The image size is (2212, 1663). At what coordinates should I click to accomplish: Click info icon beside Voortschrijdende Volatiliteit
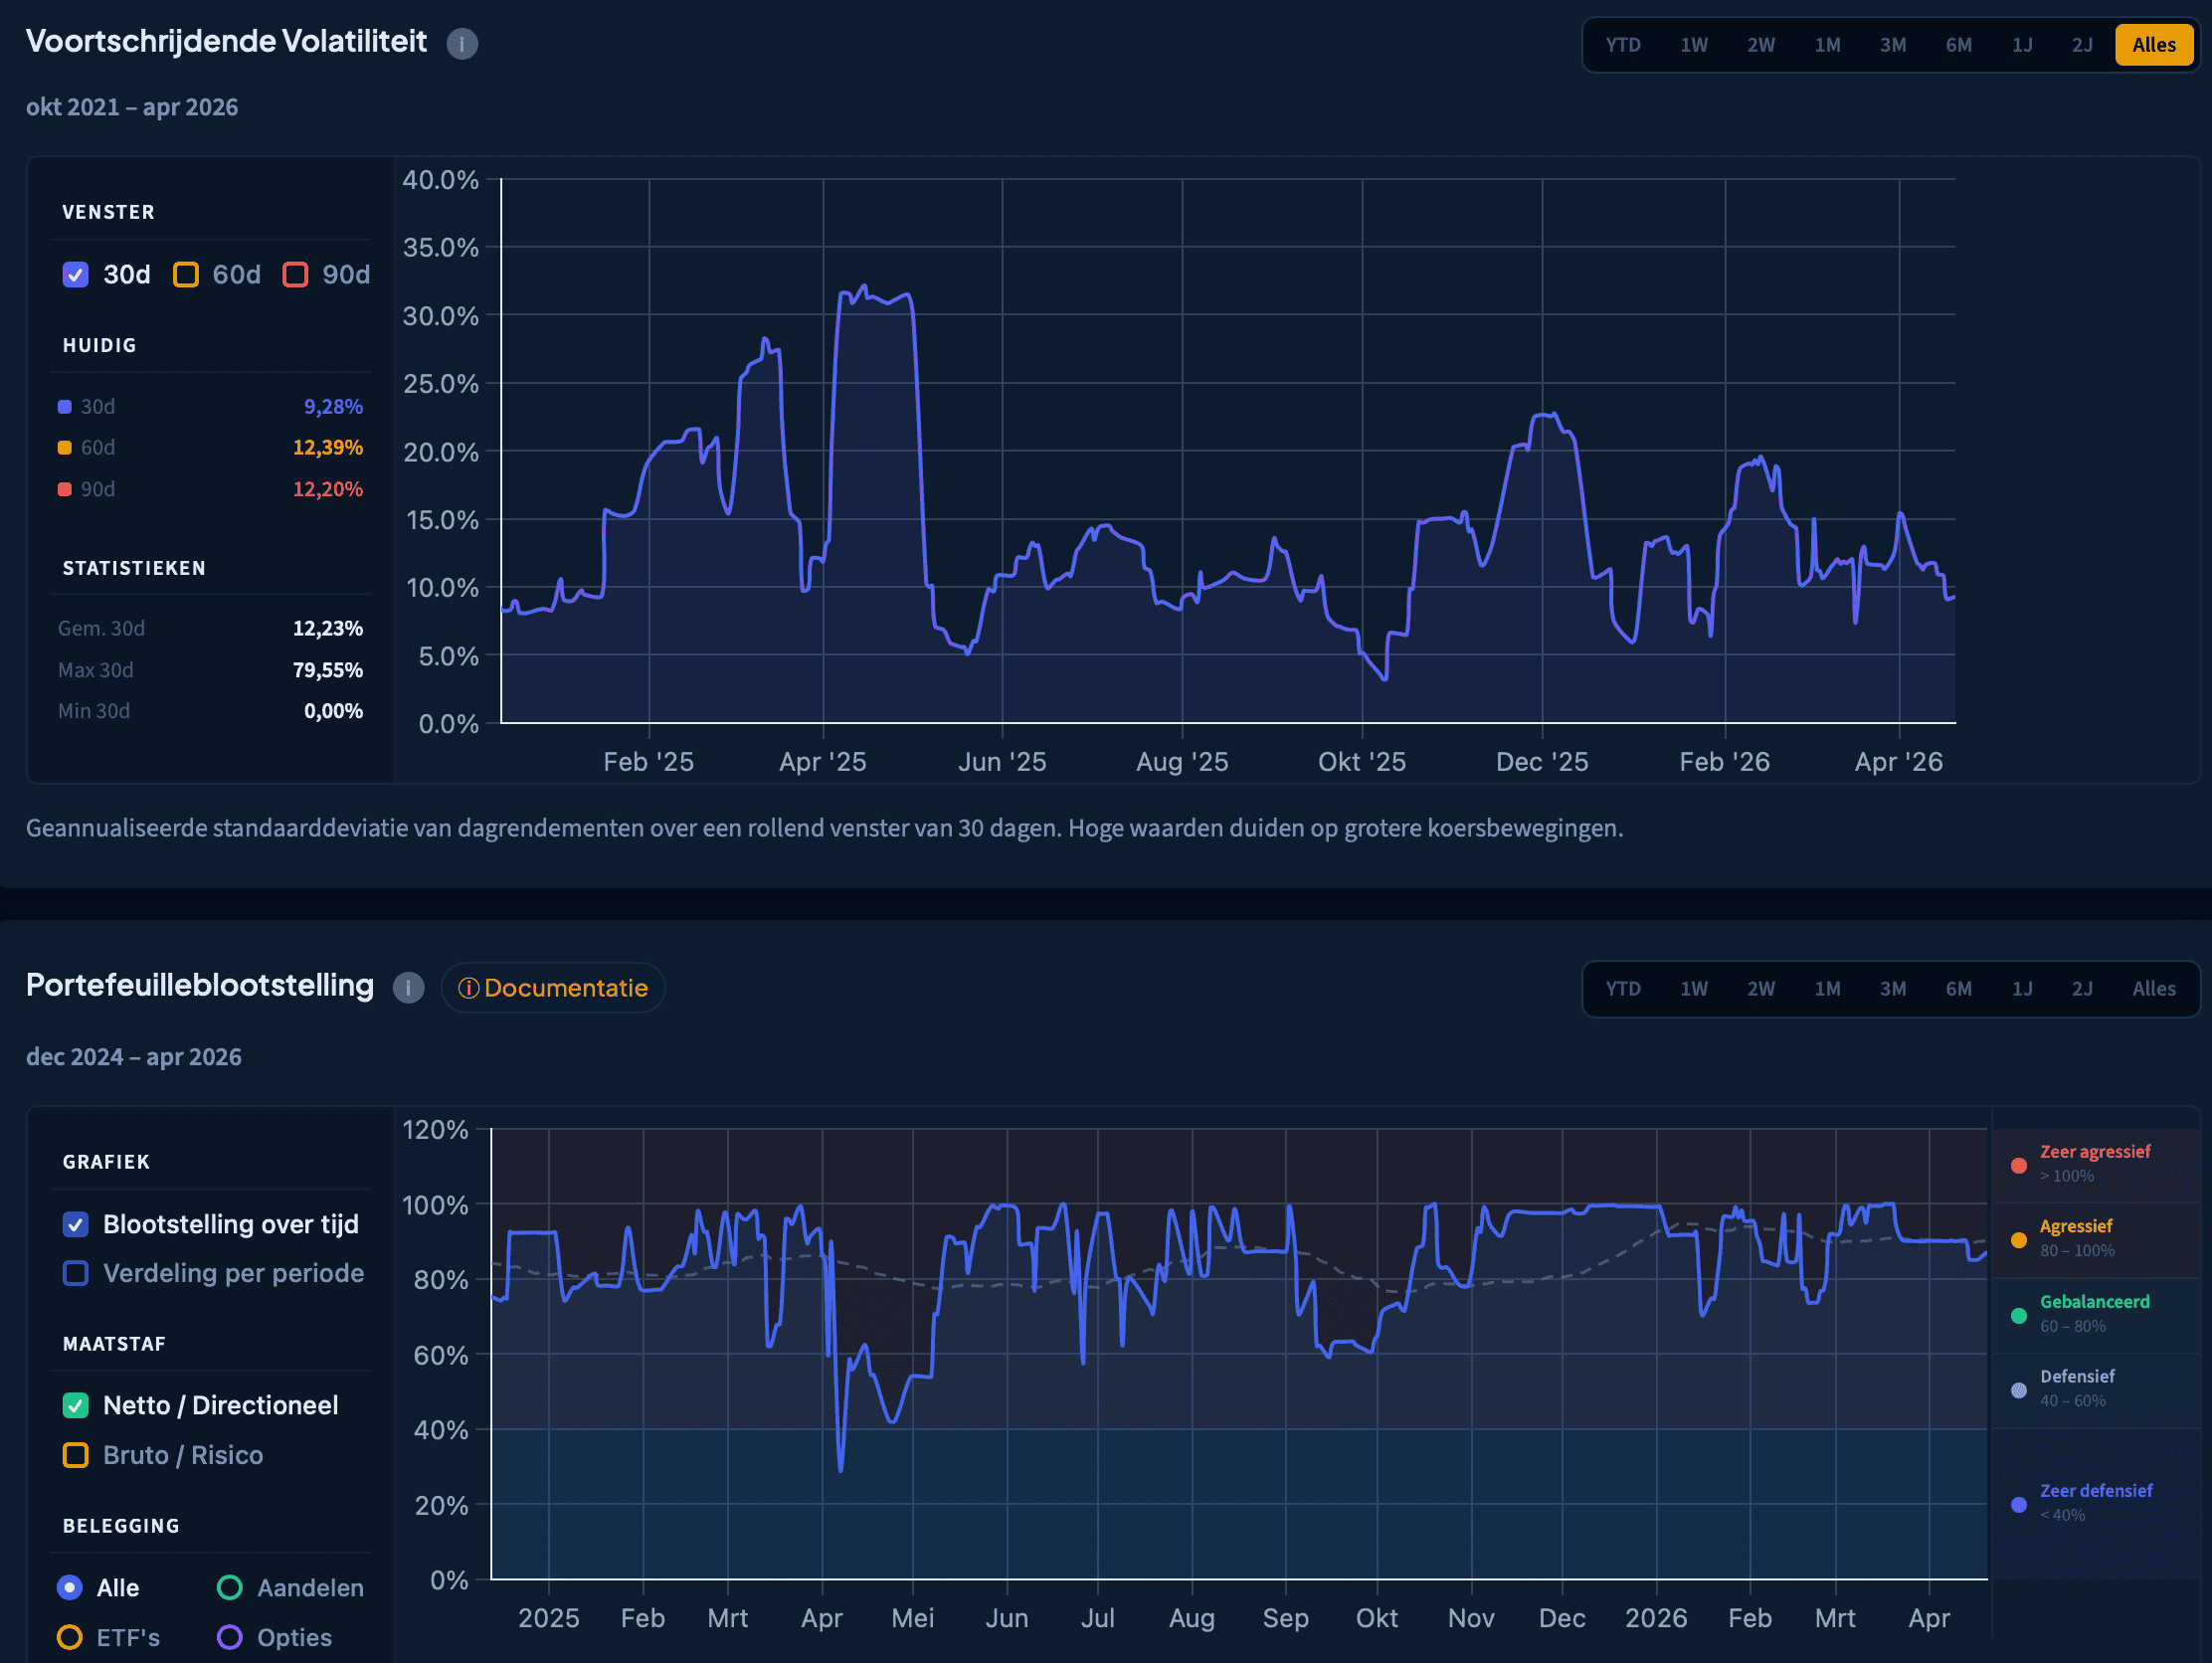(462, 44)
